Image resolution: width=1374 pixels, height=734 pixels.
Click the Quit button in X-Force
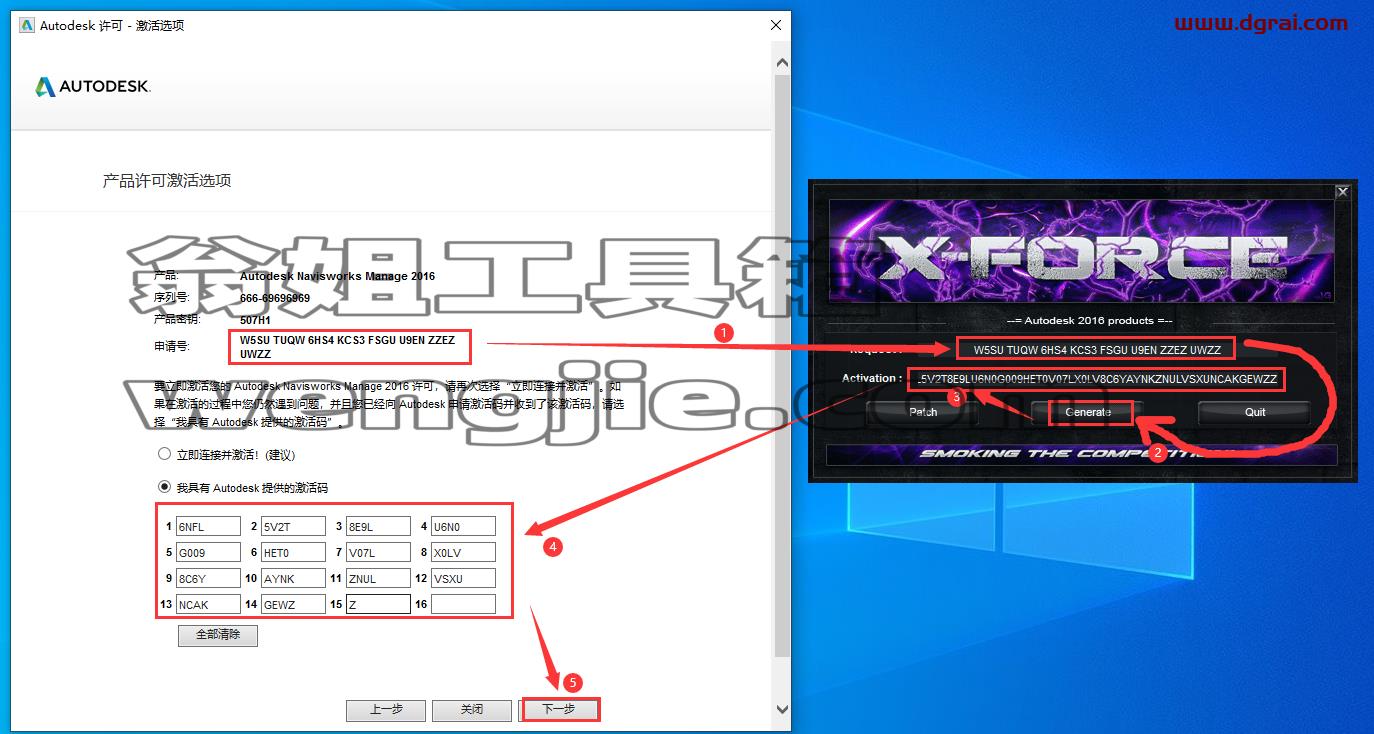[x=1255, y=412]
